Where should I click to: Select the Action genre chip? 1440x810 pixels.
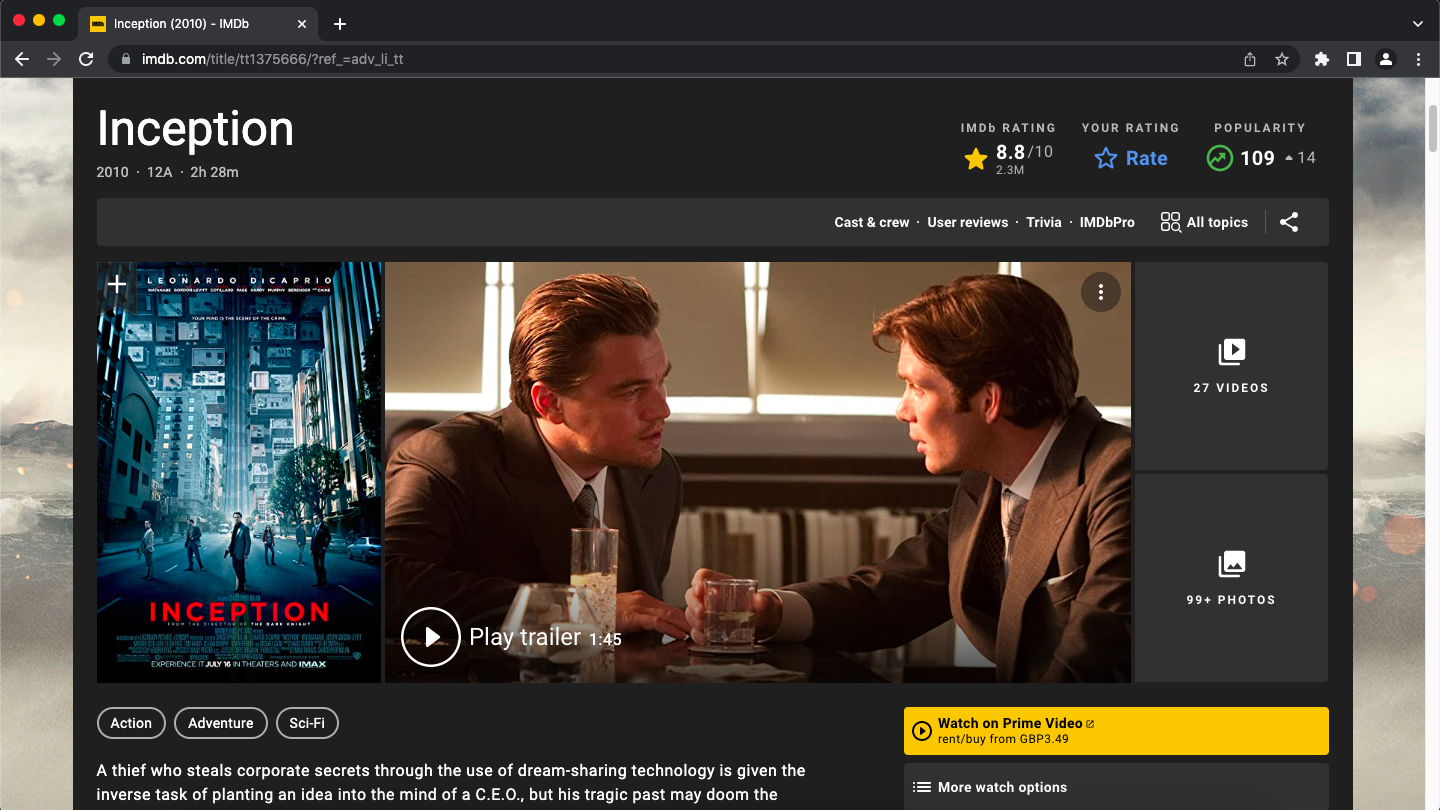click(x=131, y=723)
